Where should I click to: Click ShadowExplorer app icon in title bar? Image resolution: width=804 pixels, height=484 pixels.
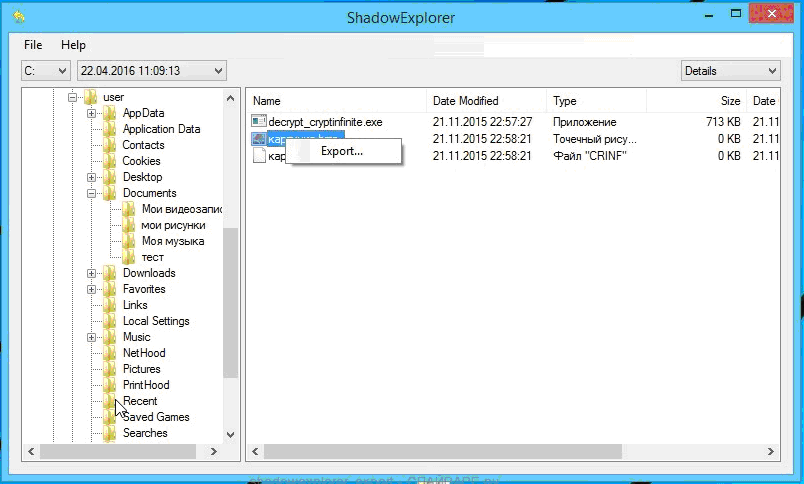tap(19, 17)
